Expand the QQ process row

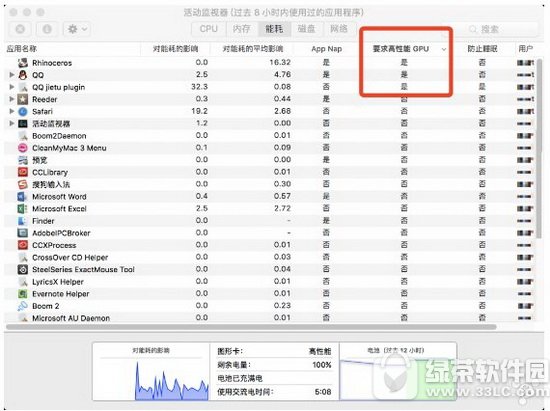click(12, 75)
